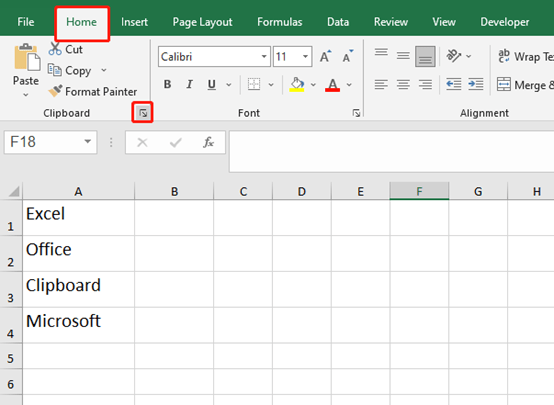Click the Cut scissors icon
This screenshot has width=554, height=405.
[x=55, y=49]
